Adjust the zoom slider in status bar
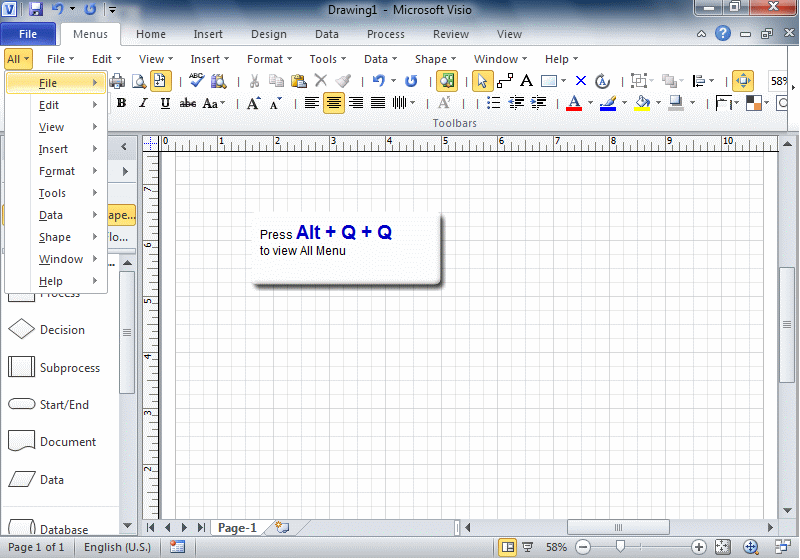 tap(621, 547)
